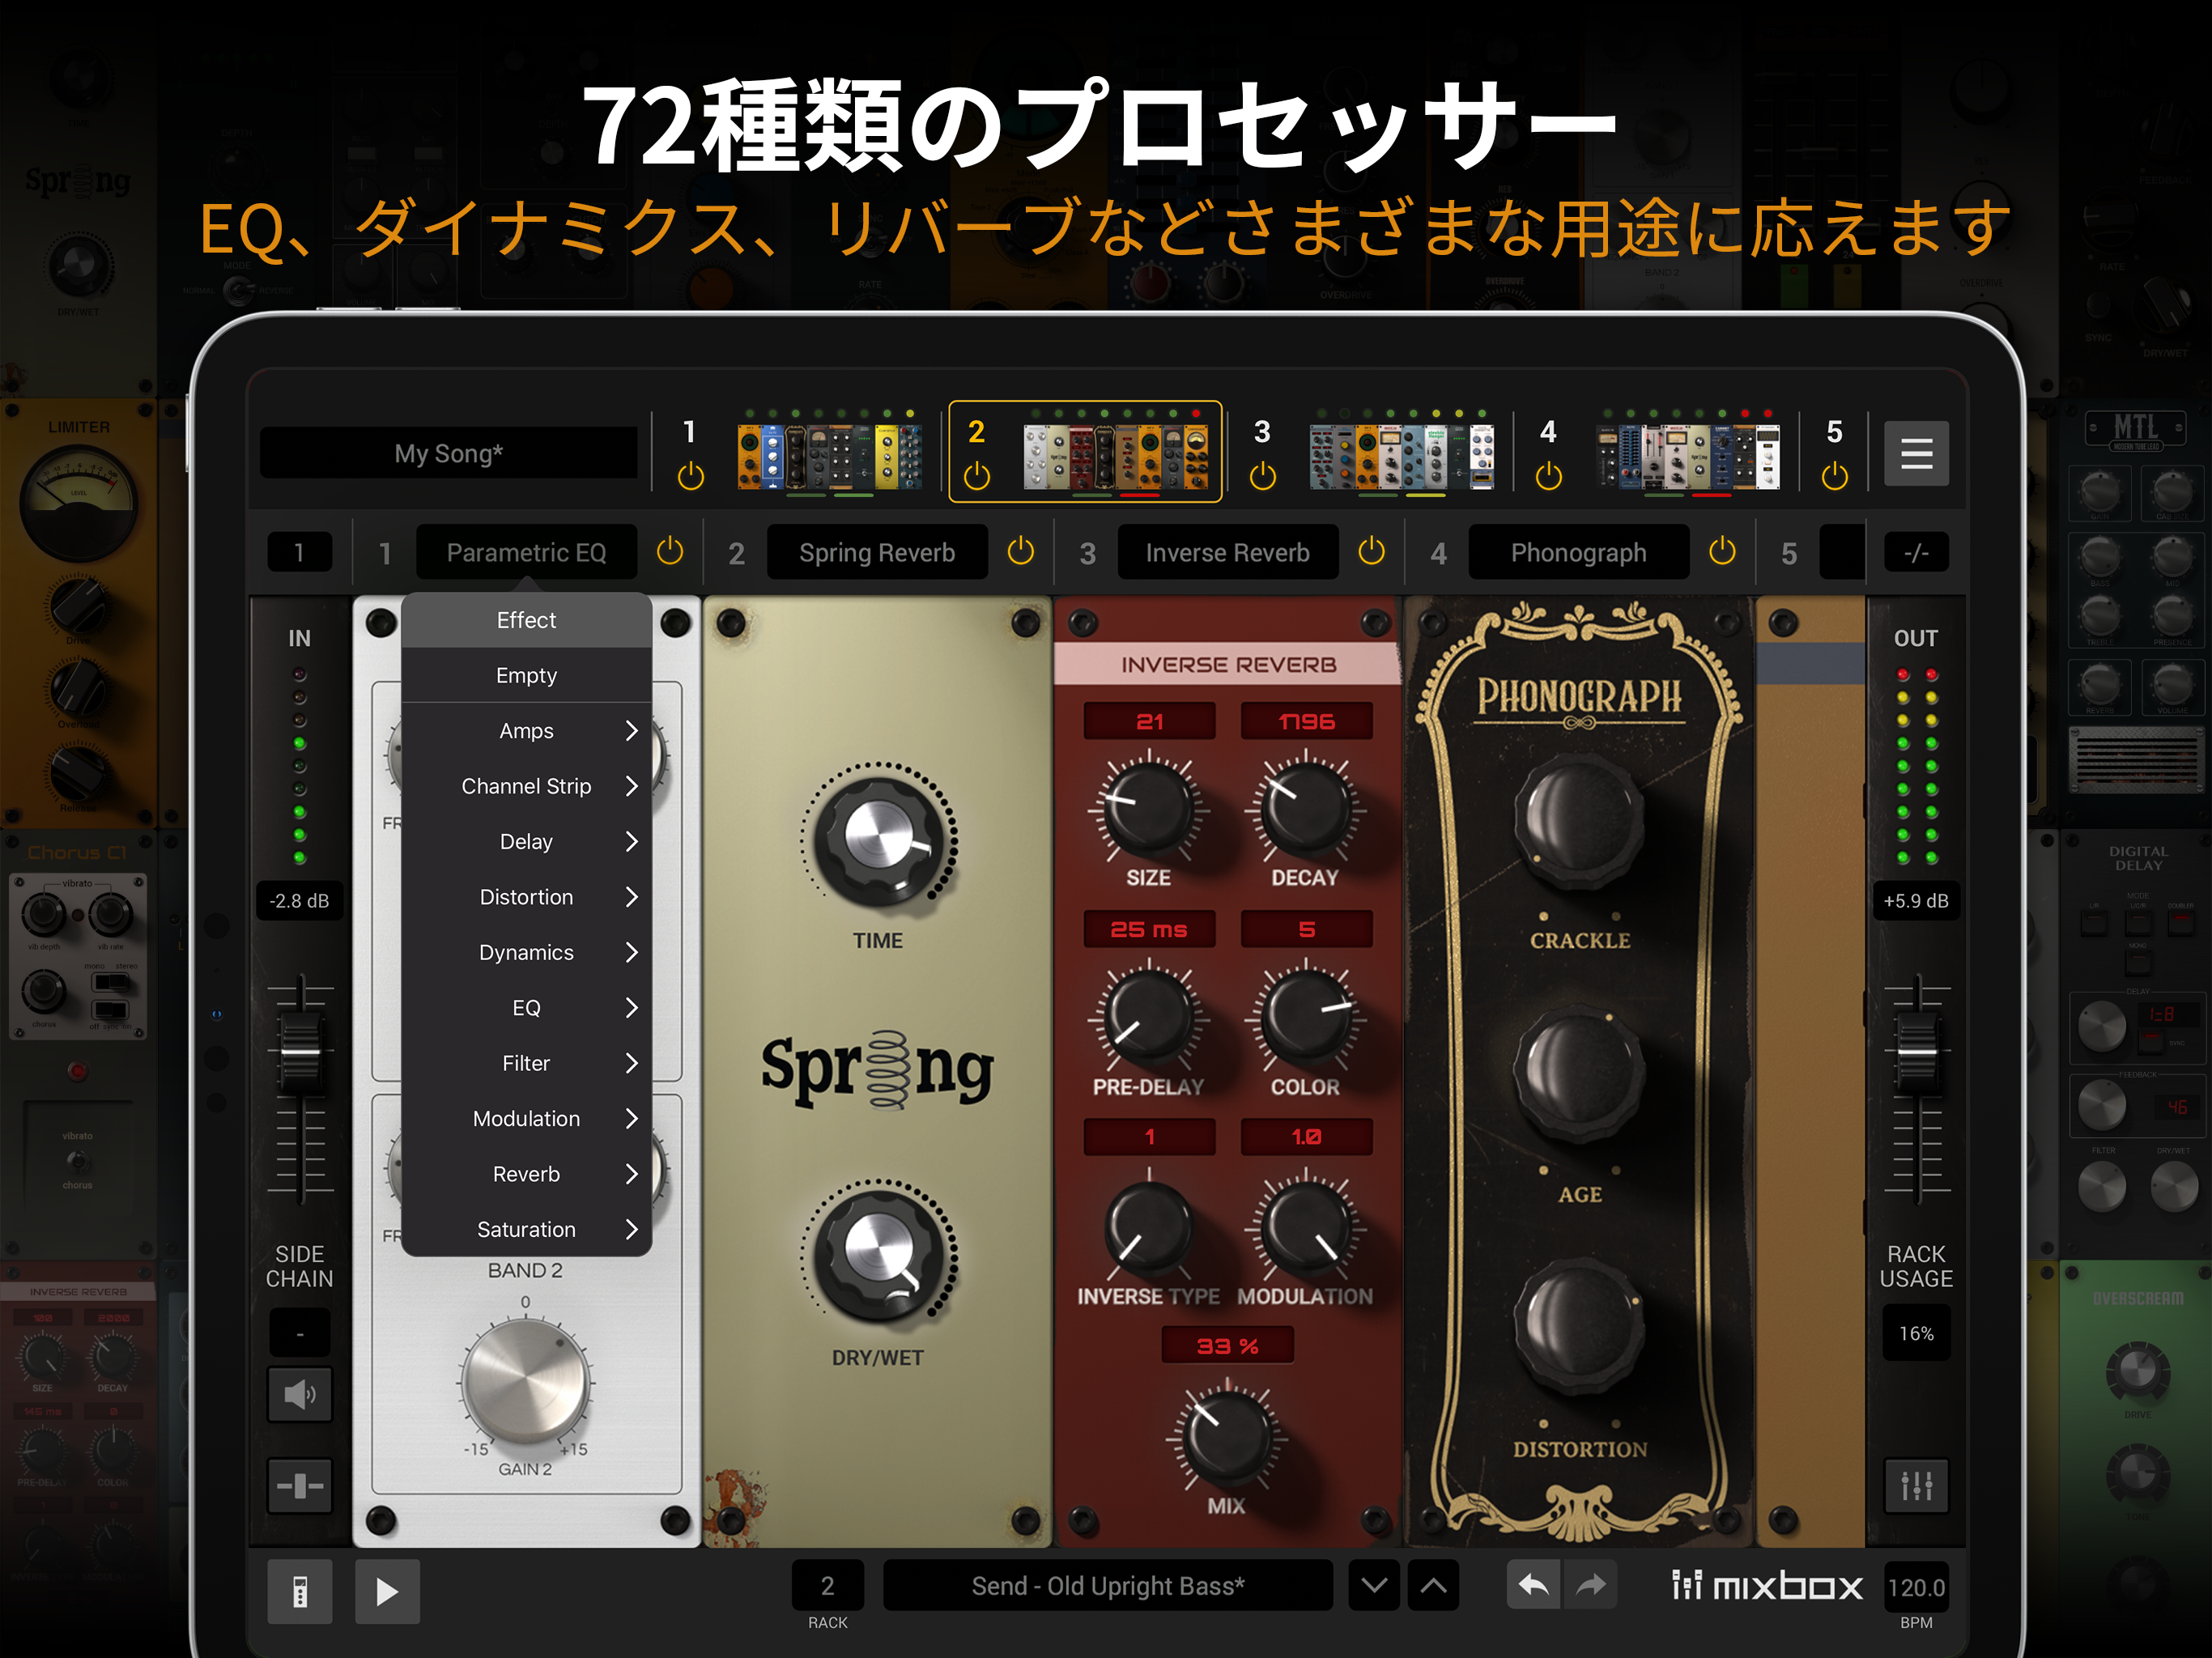Viewport: 2212px width, 1658px height.
Task: Expand the Delay submenu
Action: tap(526, 842)
